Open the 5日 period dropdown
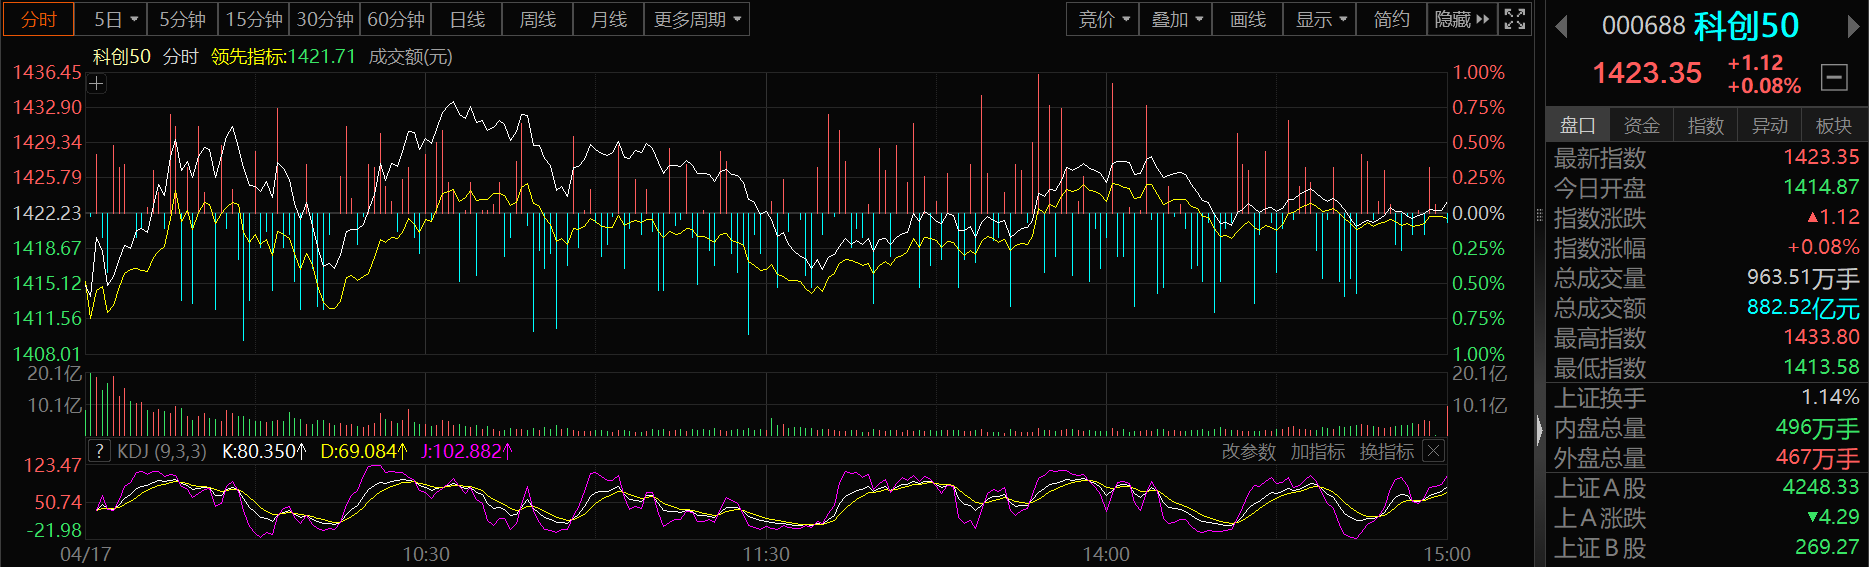The image size is (1869, 567). 116,19
